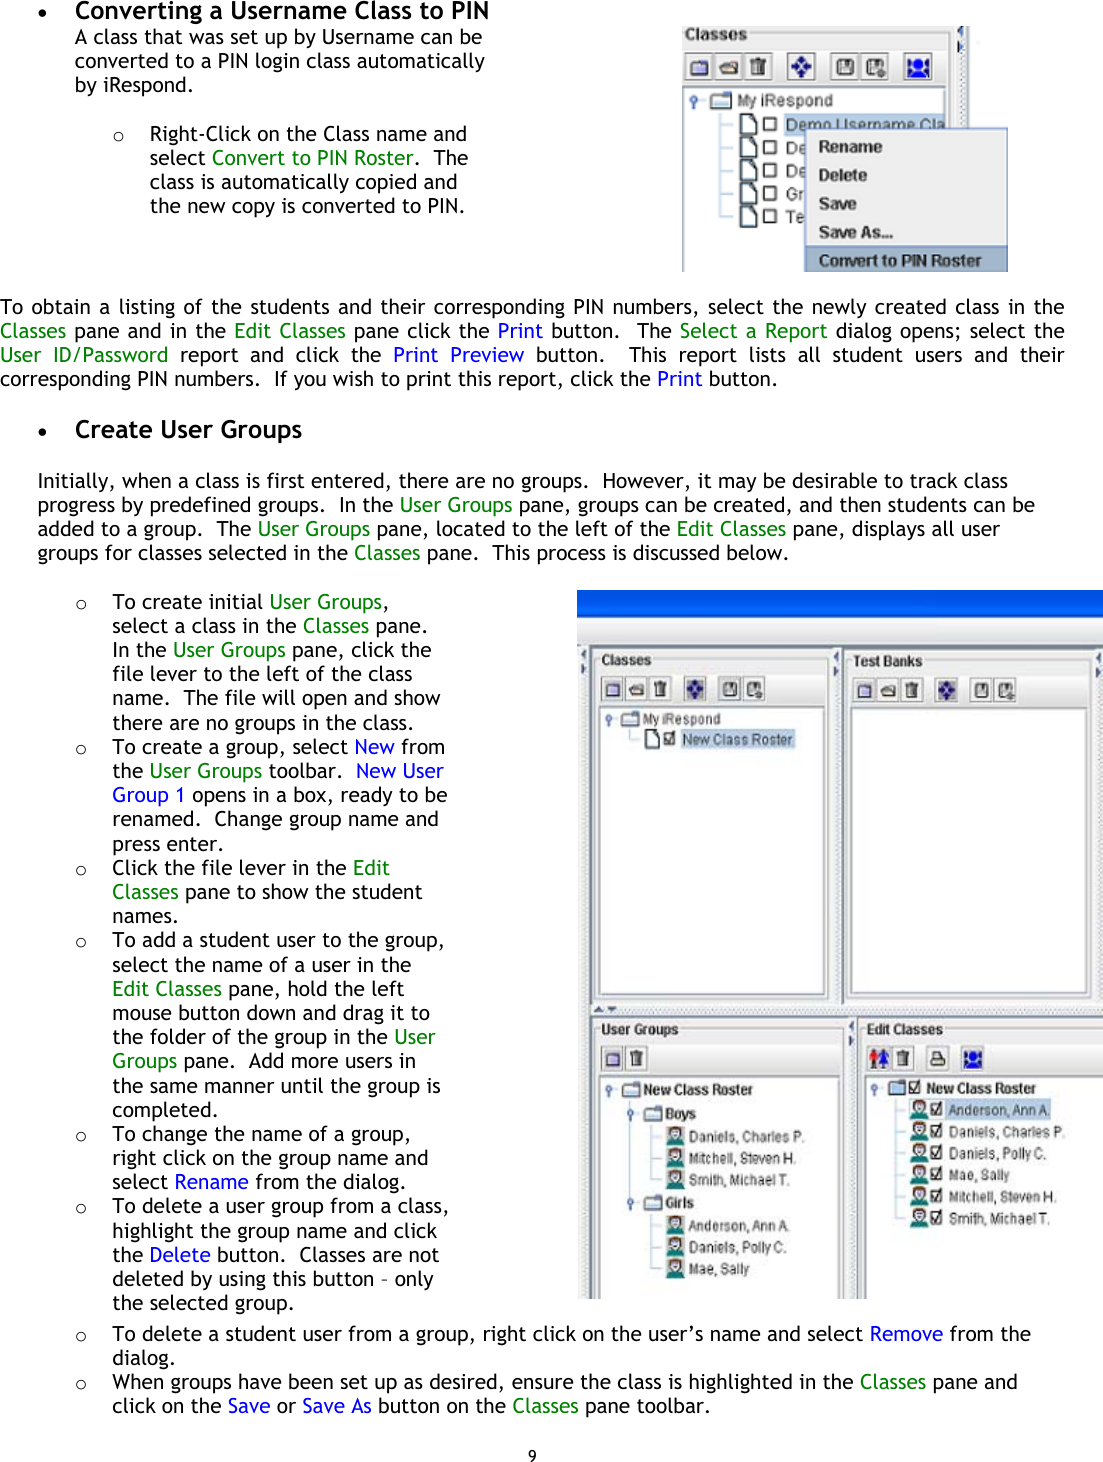Select Demo Username Class tree row
This screenshot has height=1462, width=1103.
click(x=864, y=124)
